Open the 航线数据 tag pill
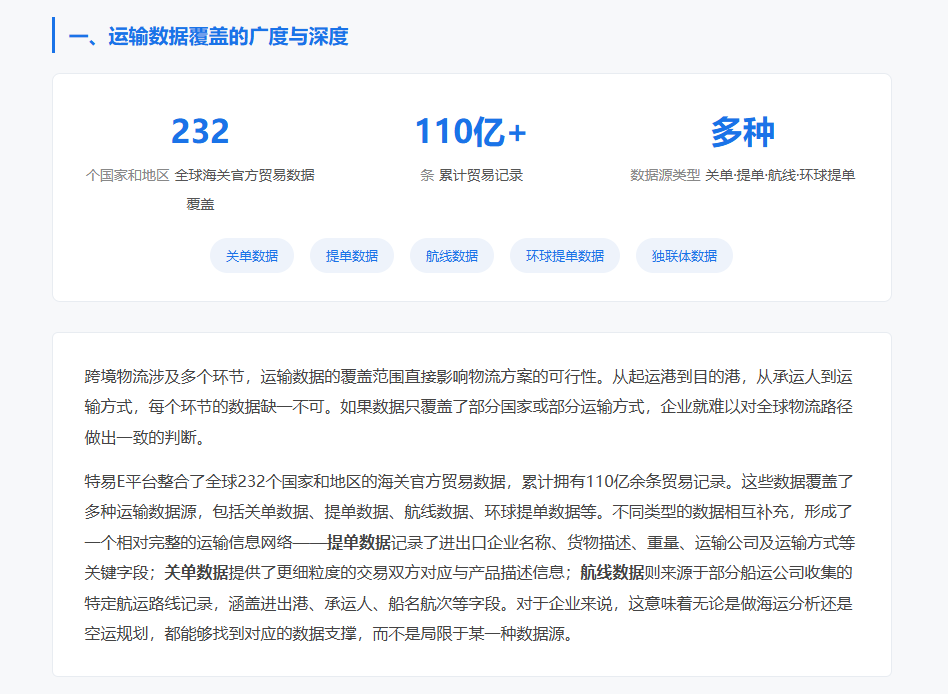Image resolution: width=948 pixels, height=694 pixels. click(x=452, y=256)
